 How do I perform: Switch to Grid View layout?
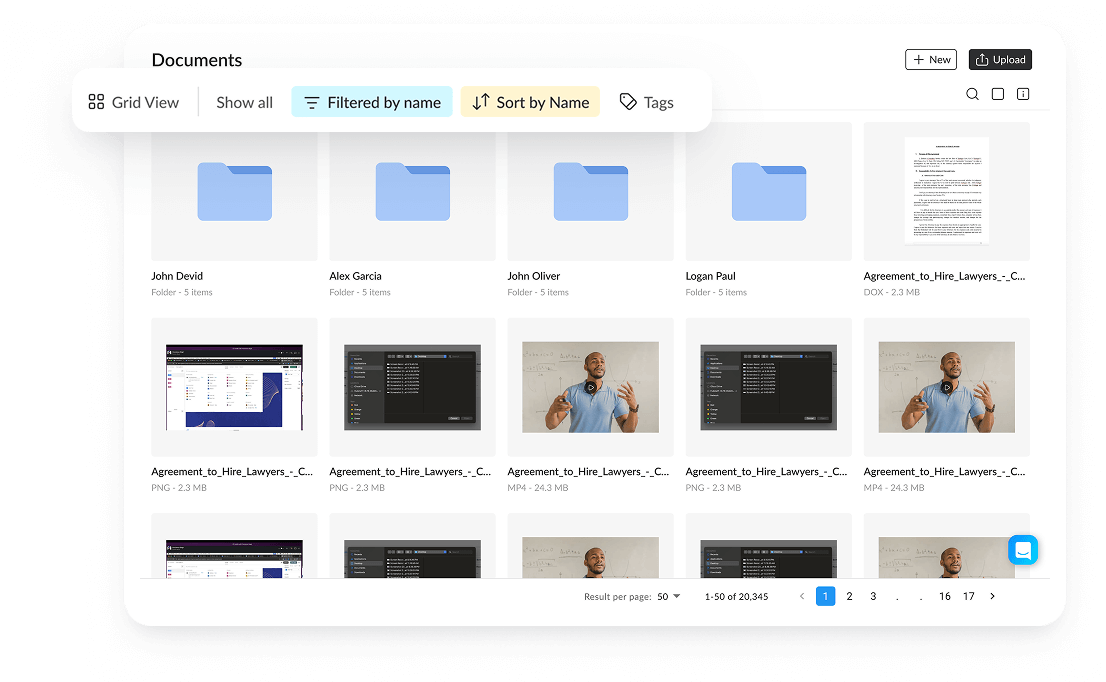click(x=134, y=102)
